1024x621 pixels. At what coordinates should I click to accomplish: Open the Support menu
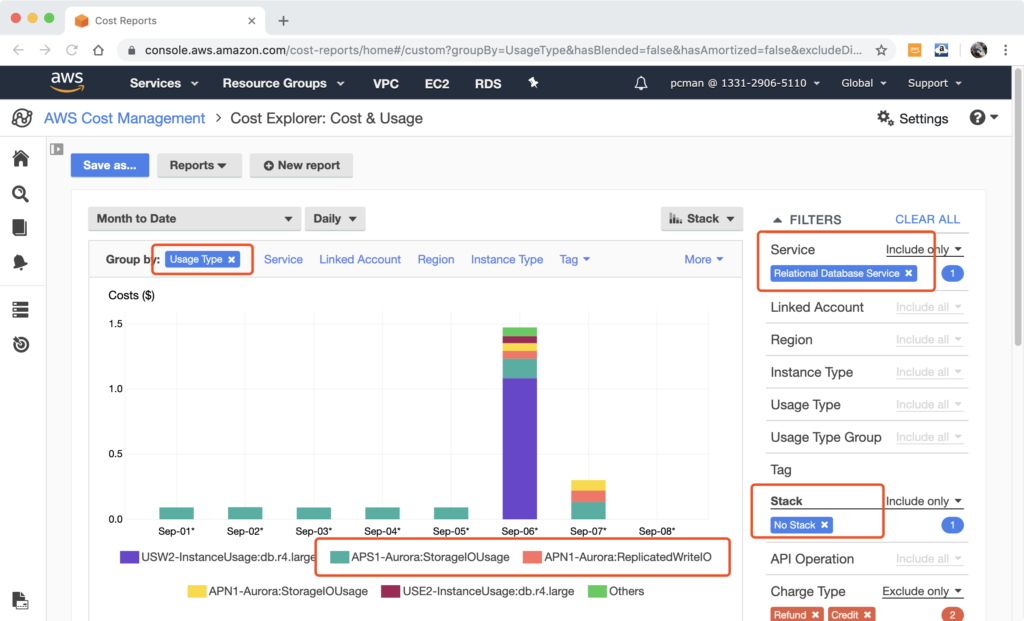tap(935, 83)
